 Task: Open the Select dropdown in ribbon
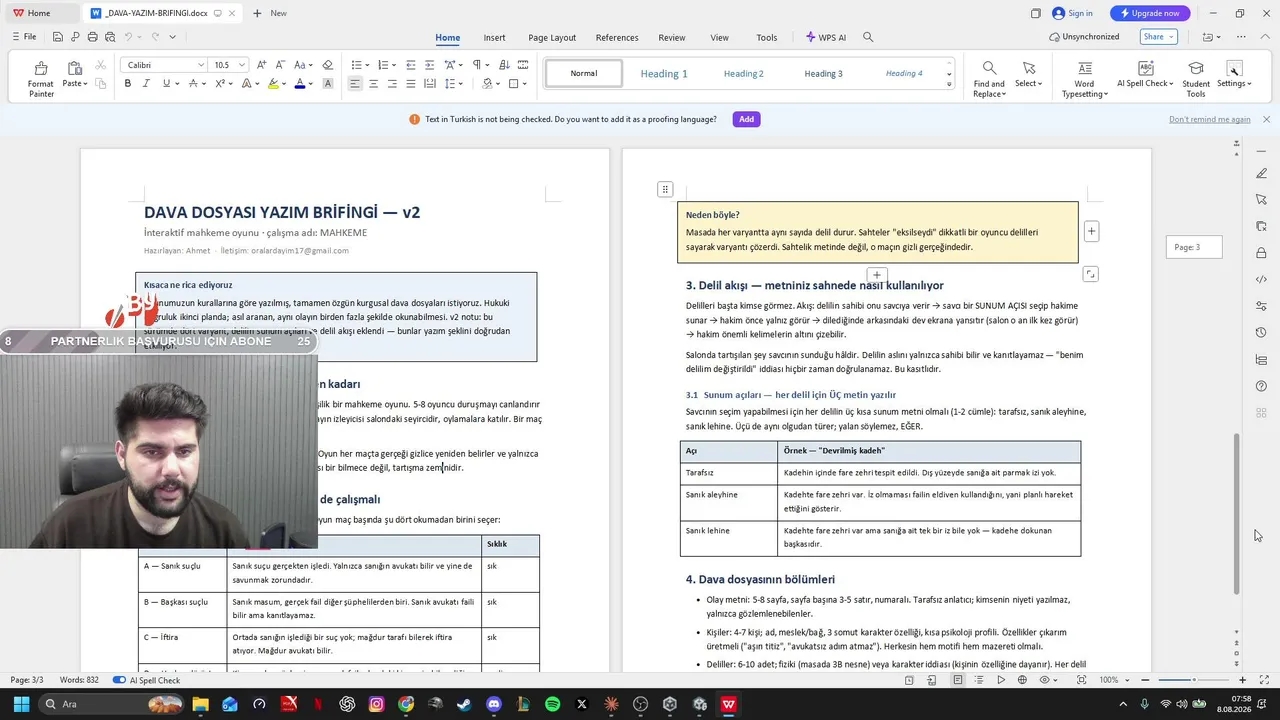pos(1040,84)
